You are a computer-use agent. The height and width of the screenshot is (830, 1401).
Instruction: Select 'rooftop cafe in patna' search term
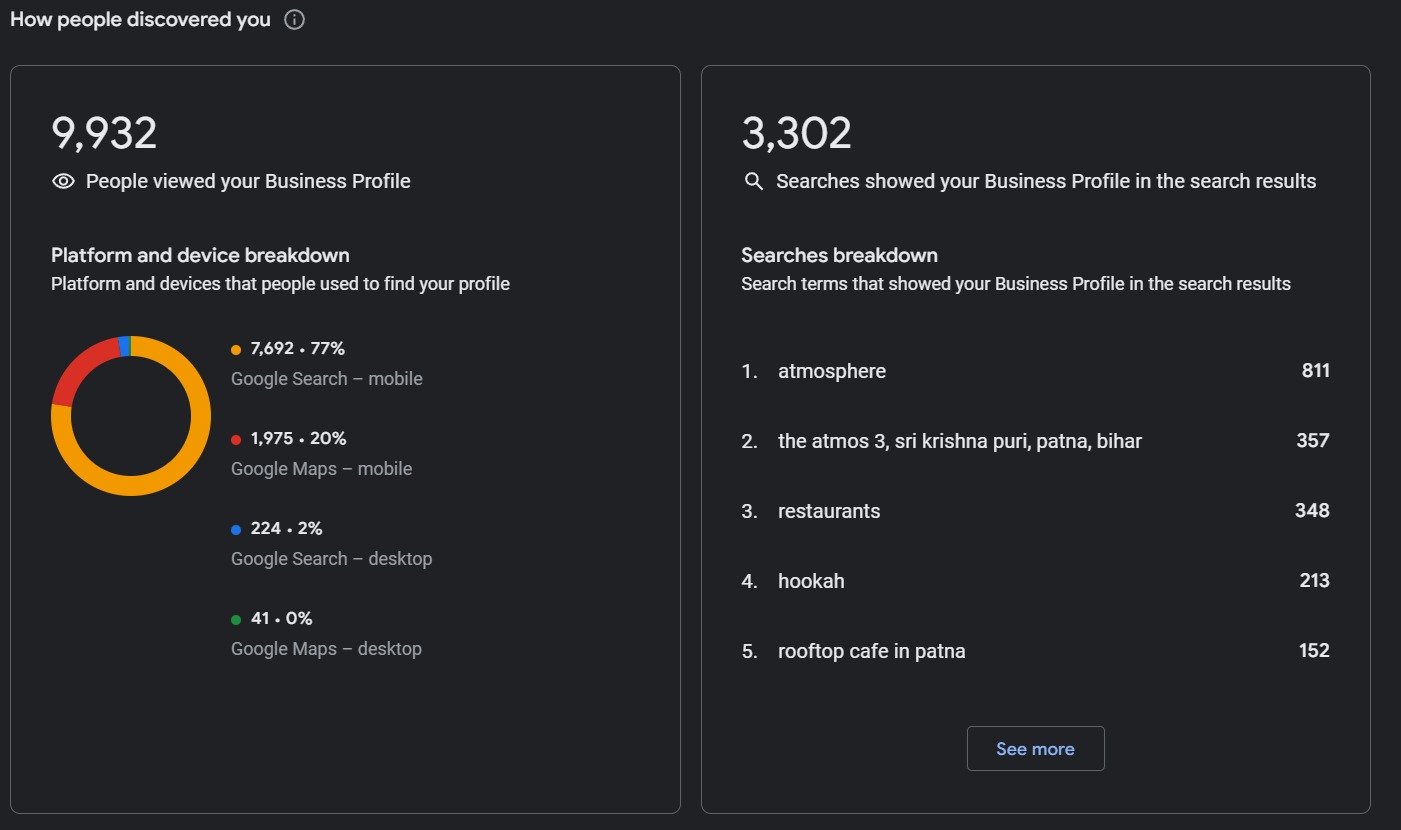tap(871, 651)
